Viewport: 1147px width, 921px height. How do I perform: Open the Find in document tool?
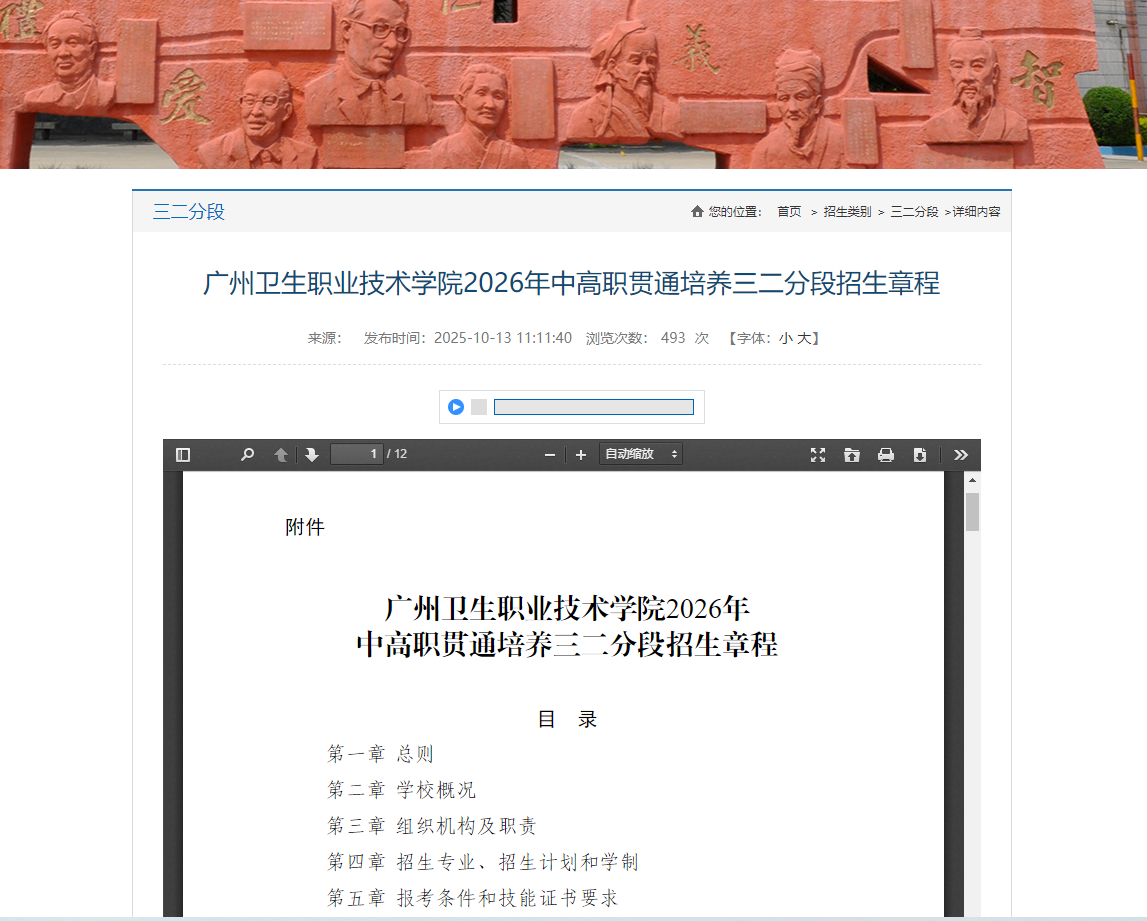(x=246, y=454)
